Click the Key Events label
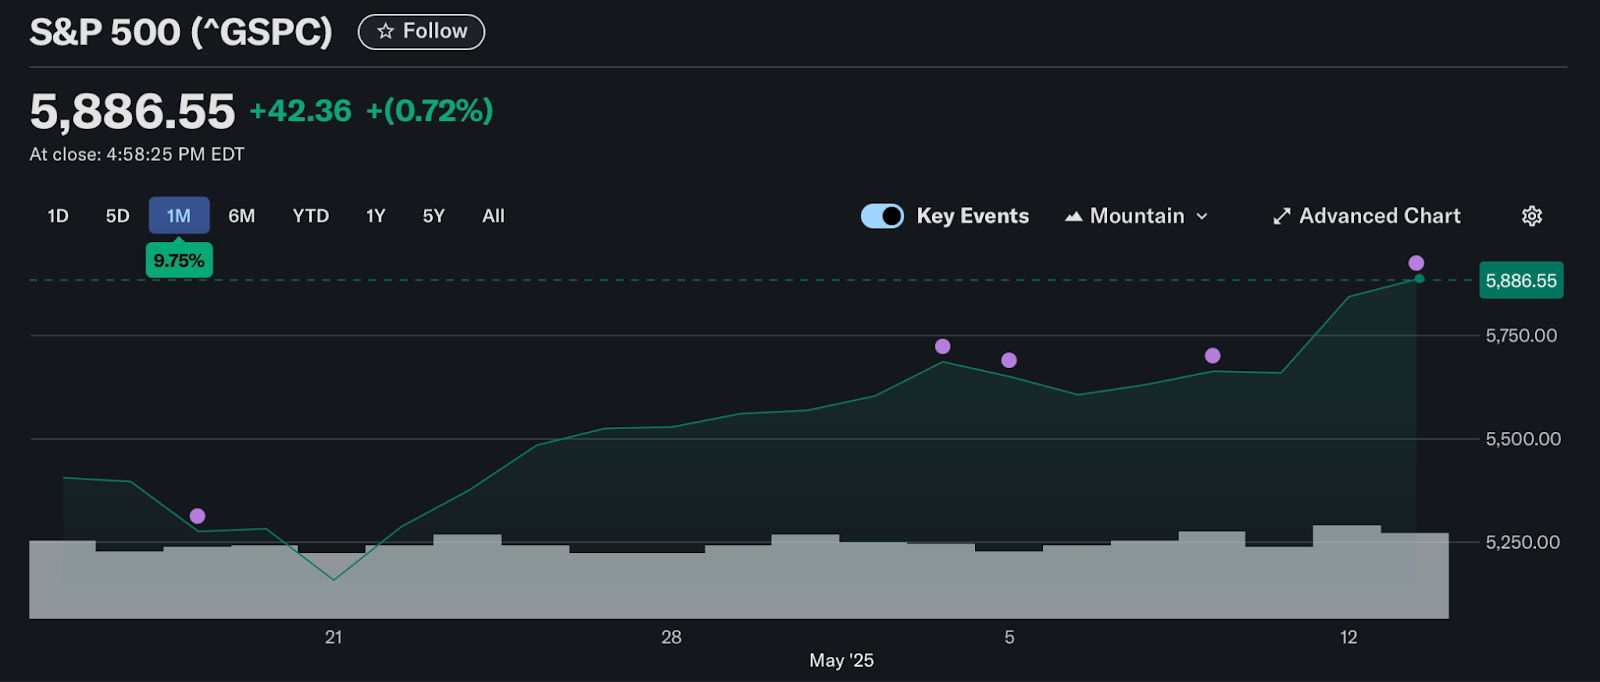This screenshot has height=682, width=1600. coord(972,216)
